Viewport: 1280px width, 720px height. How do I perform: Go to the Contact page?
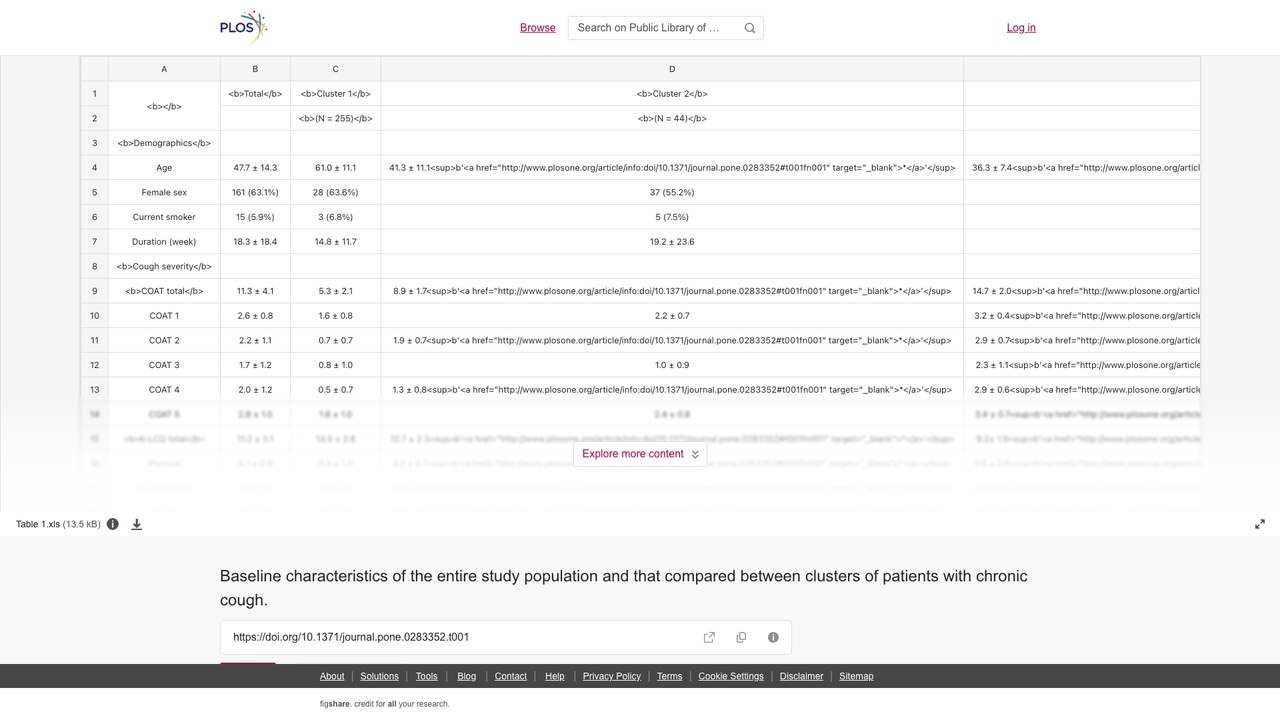[511, 676]
